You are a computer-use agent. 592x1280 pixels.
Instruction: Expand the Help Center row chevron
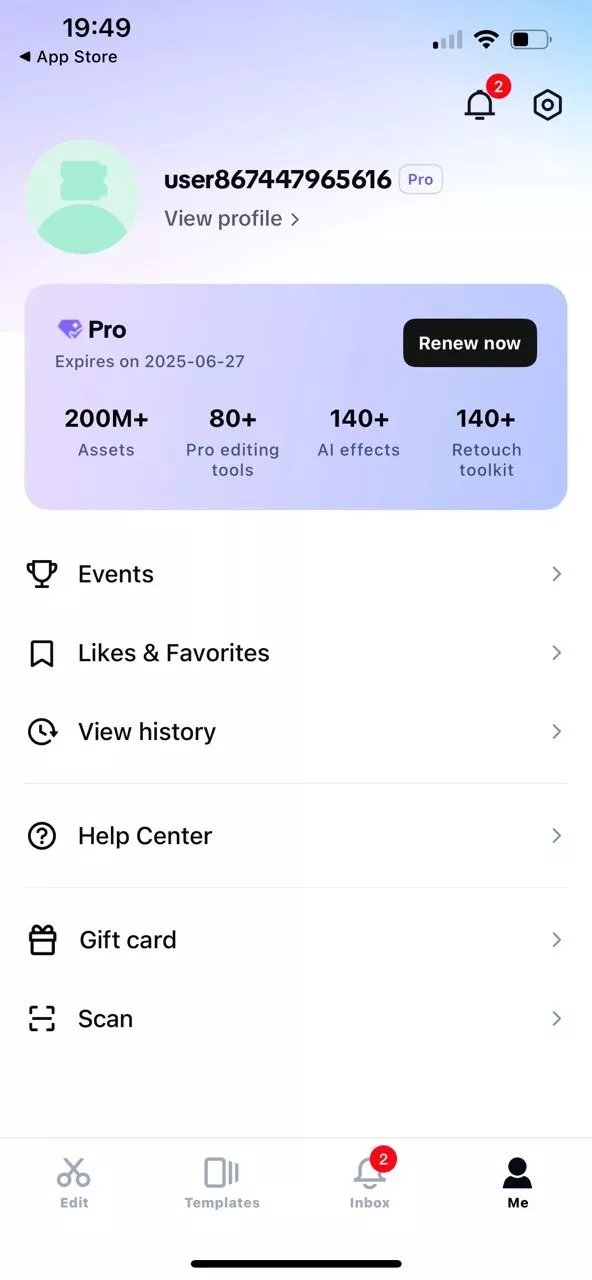(557, 836)
